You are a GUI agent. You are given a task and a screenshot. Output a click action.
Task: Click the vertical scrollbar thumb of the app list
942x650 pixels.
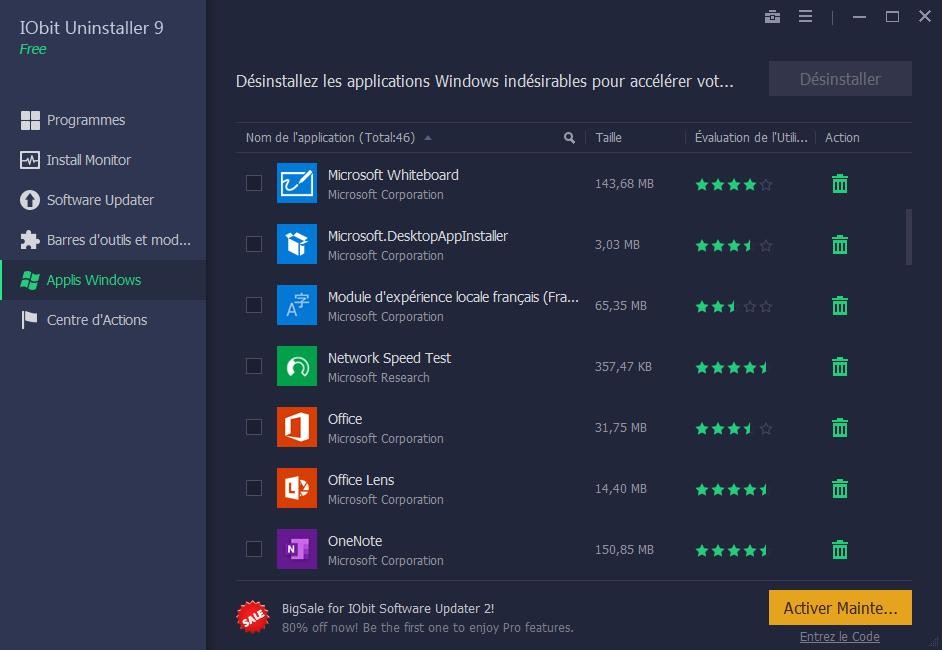tap(908, 237)
